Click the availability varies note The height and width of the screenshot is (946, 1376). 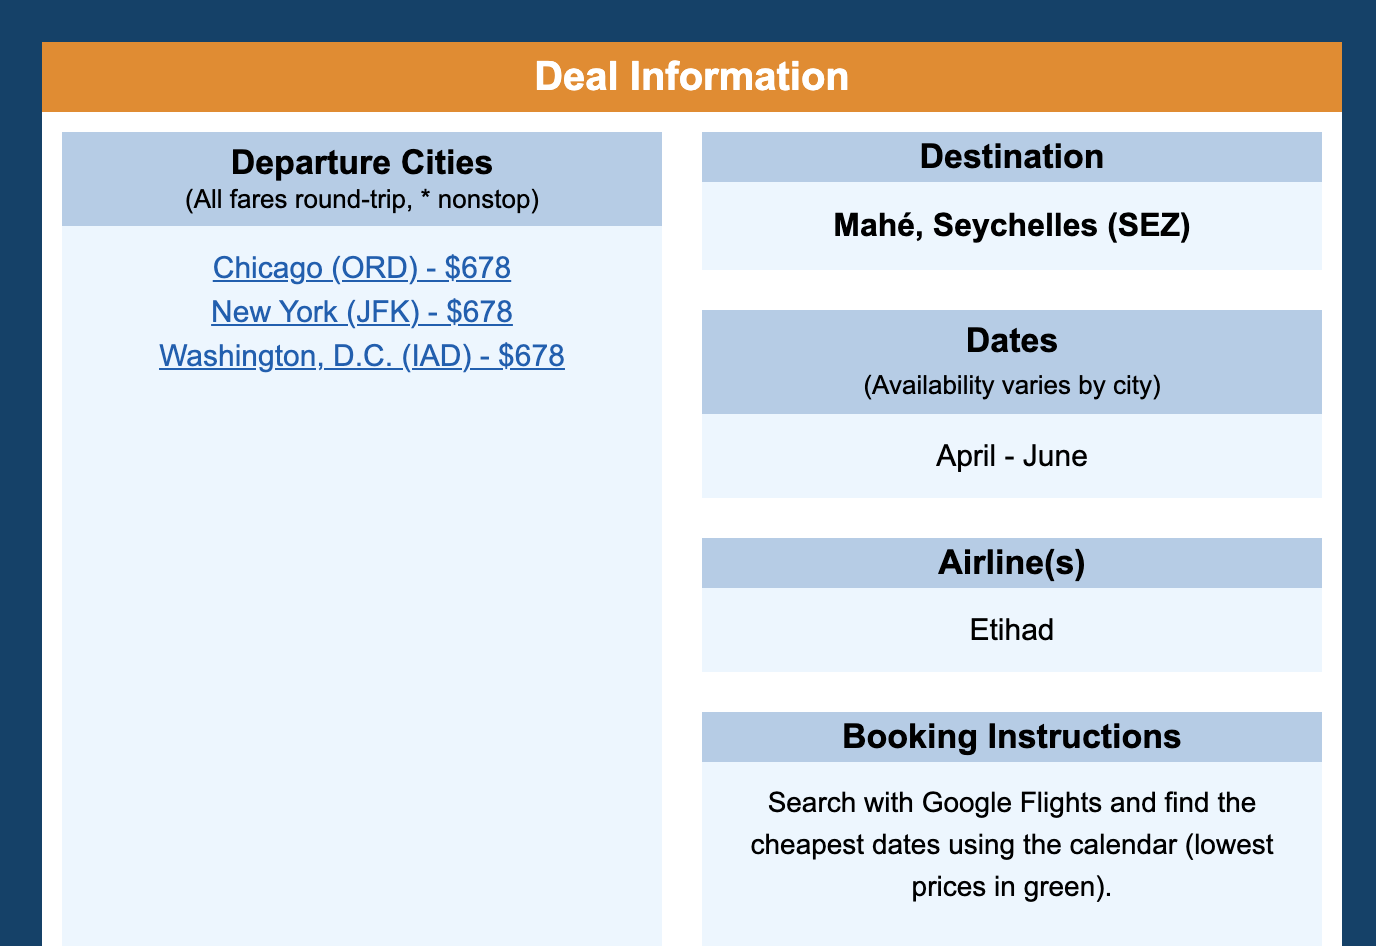tap(1011, 384)
